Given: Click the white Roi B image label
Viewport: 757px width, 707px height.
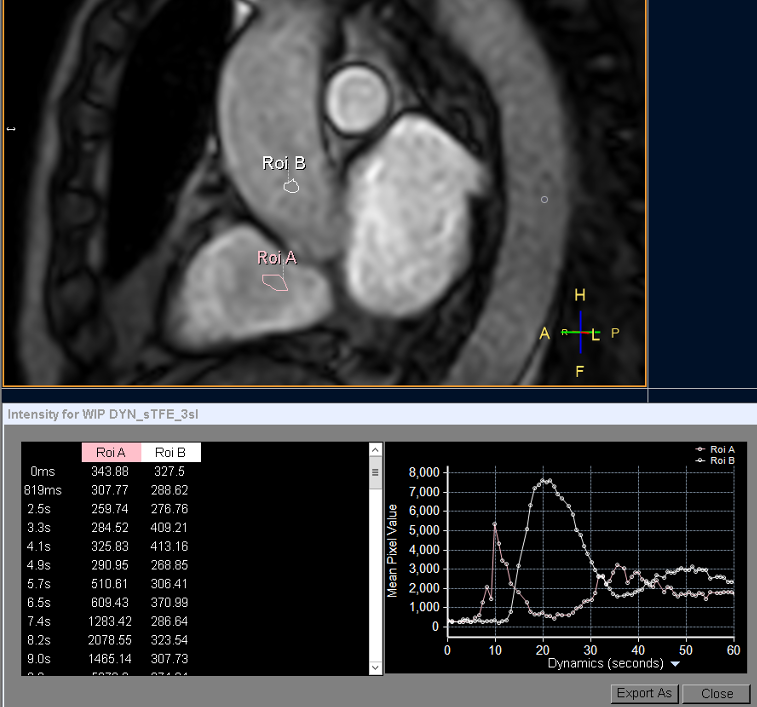Looking at the screenshot, I should click(x=283, y=163).
